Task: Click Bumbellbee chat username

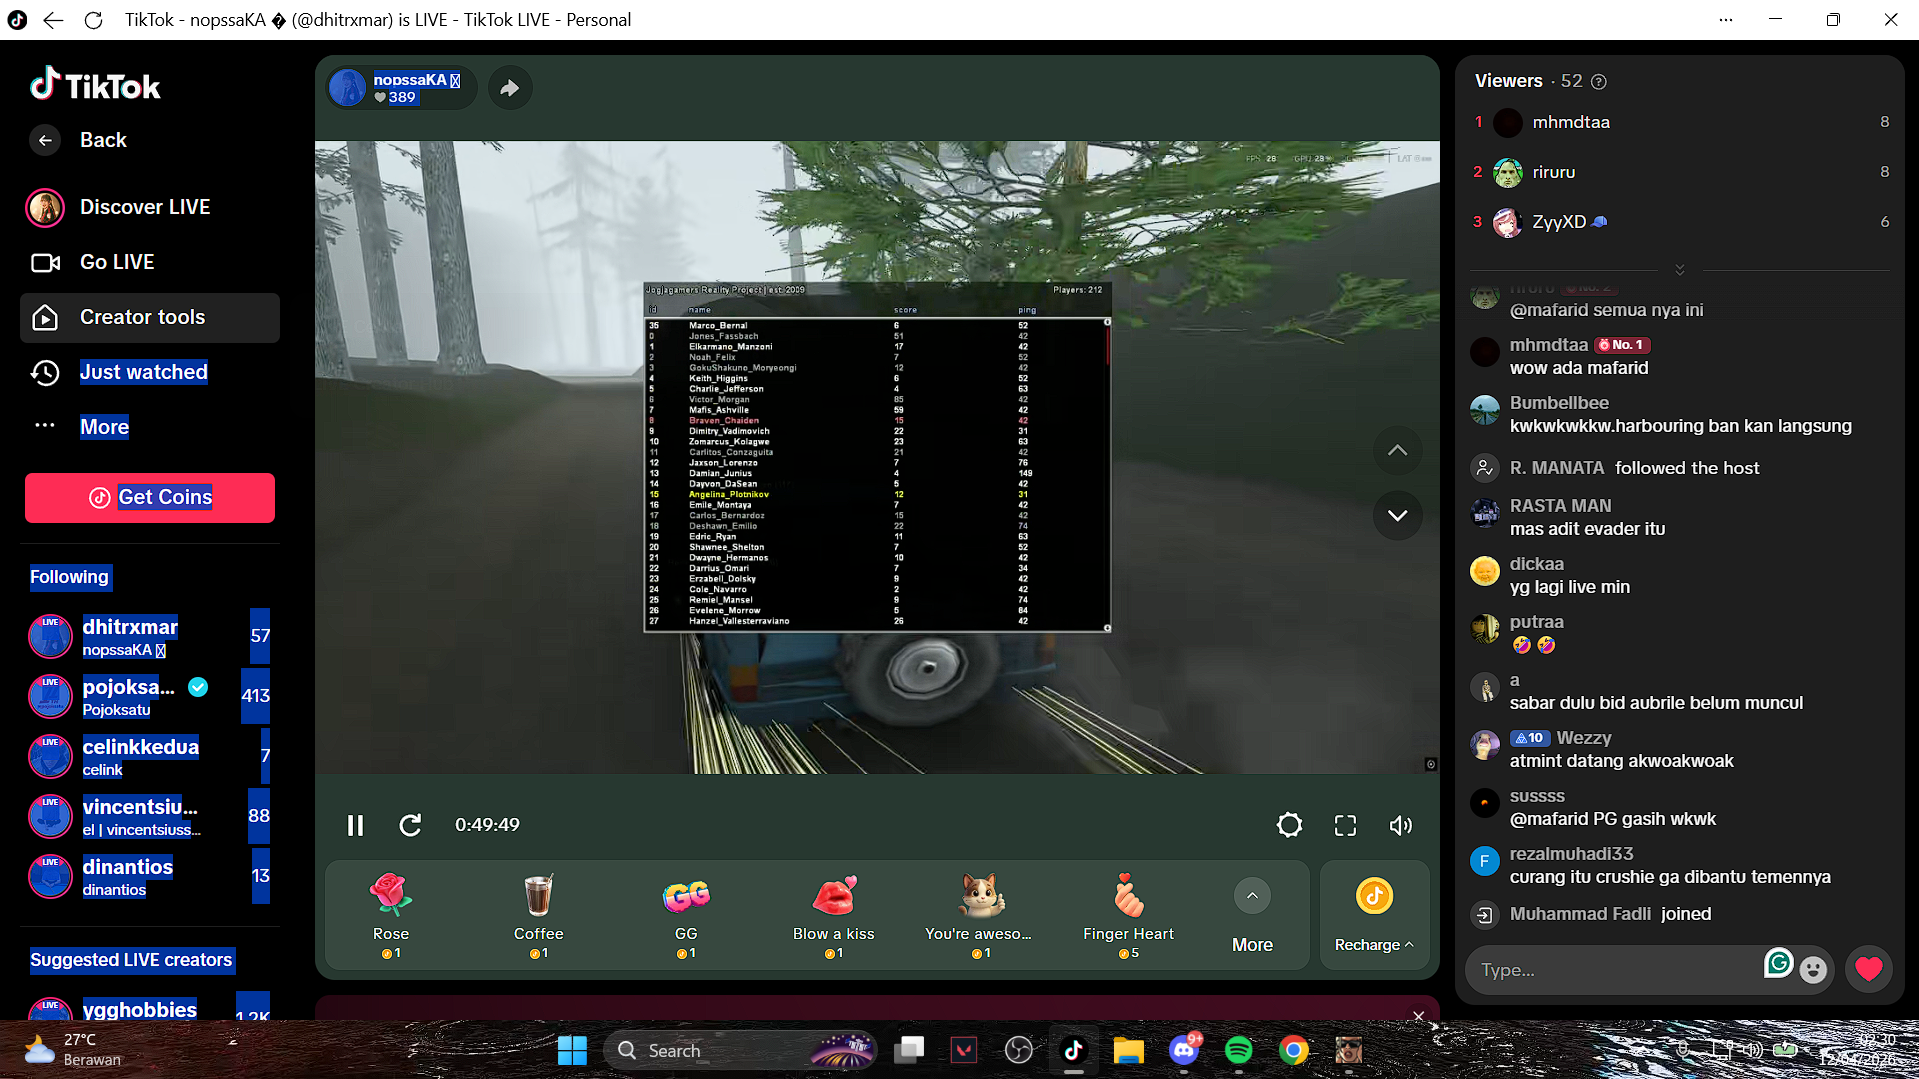Action: [x=1559, y=403]
